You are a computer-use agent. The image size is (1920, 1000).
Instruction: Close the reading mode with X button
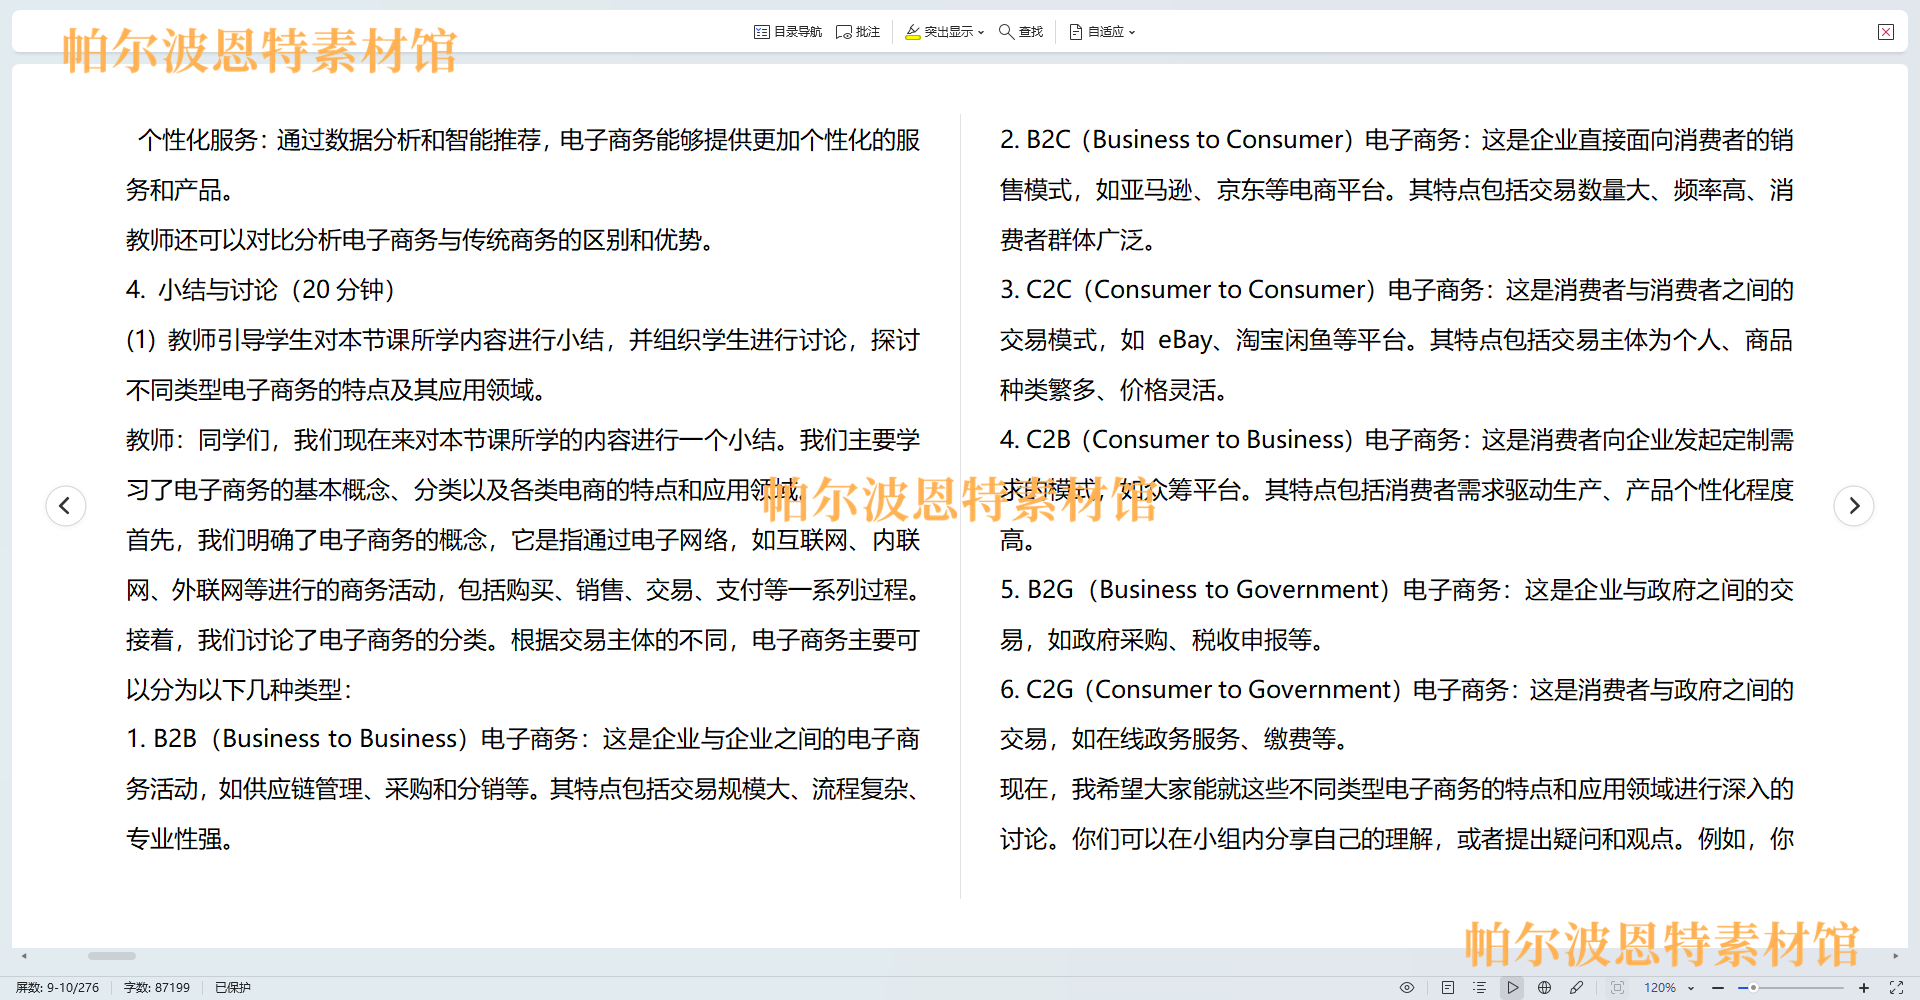click(x=1886, y=32)
